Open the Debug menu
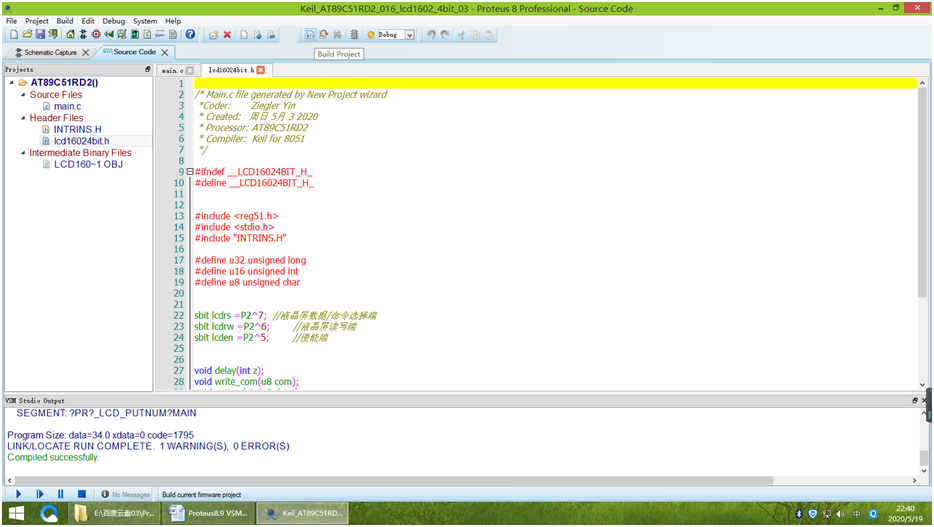The image size is (934, 527). [114, 21]
